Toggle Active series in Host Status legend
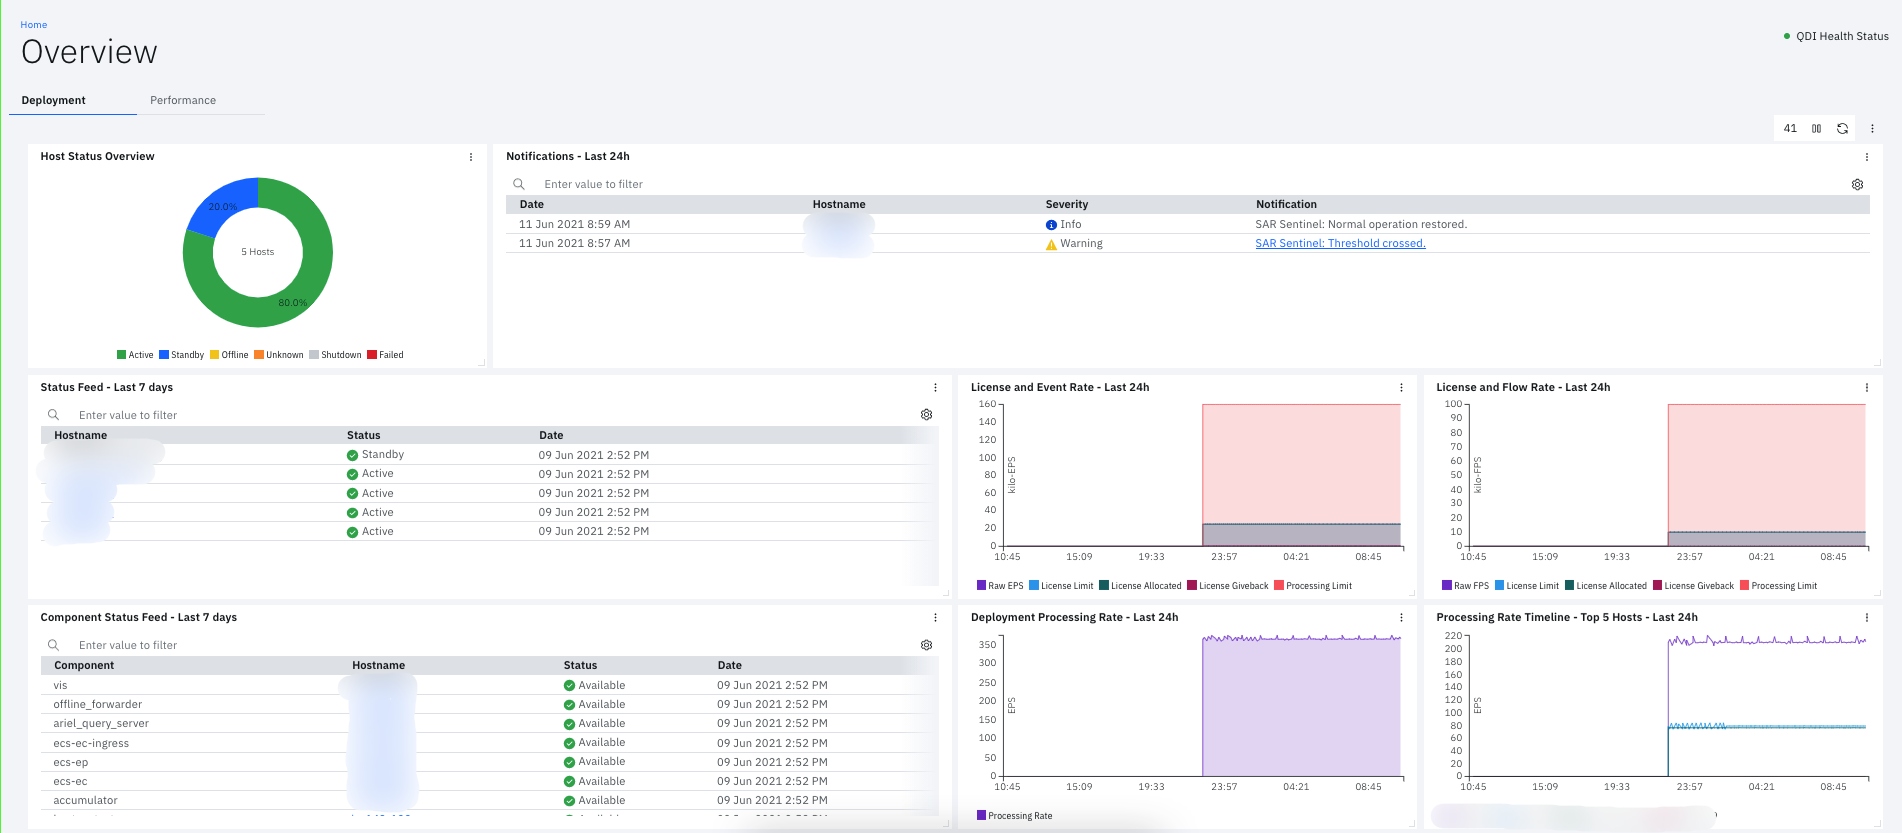The height and width of the screenshot is (833, 1902). tap(135, 355)
